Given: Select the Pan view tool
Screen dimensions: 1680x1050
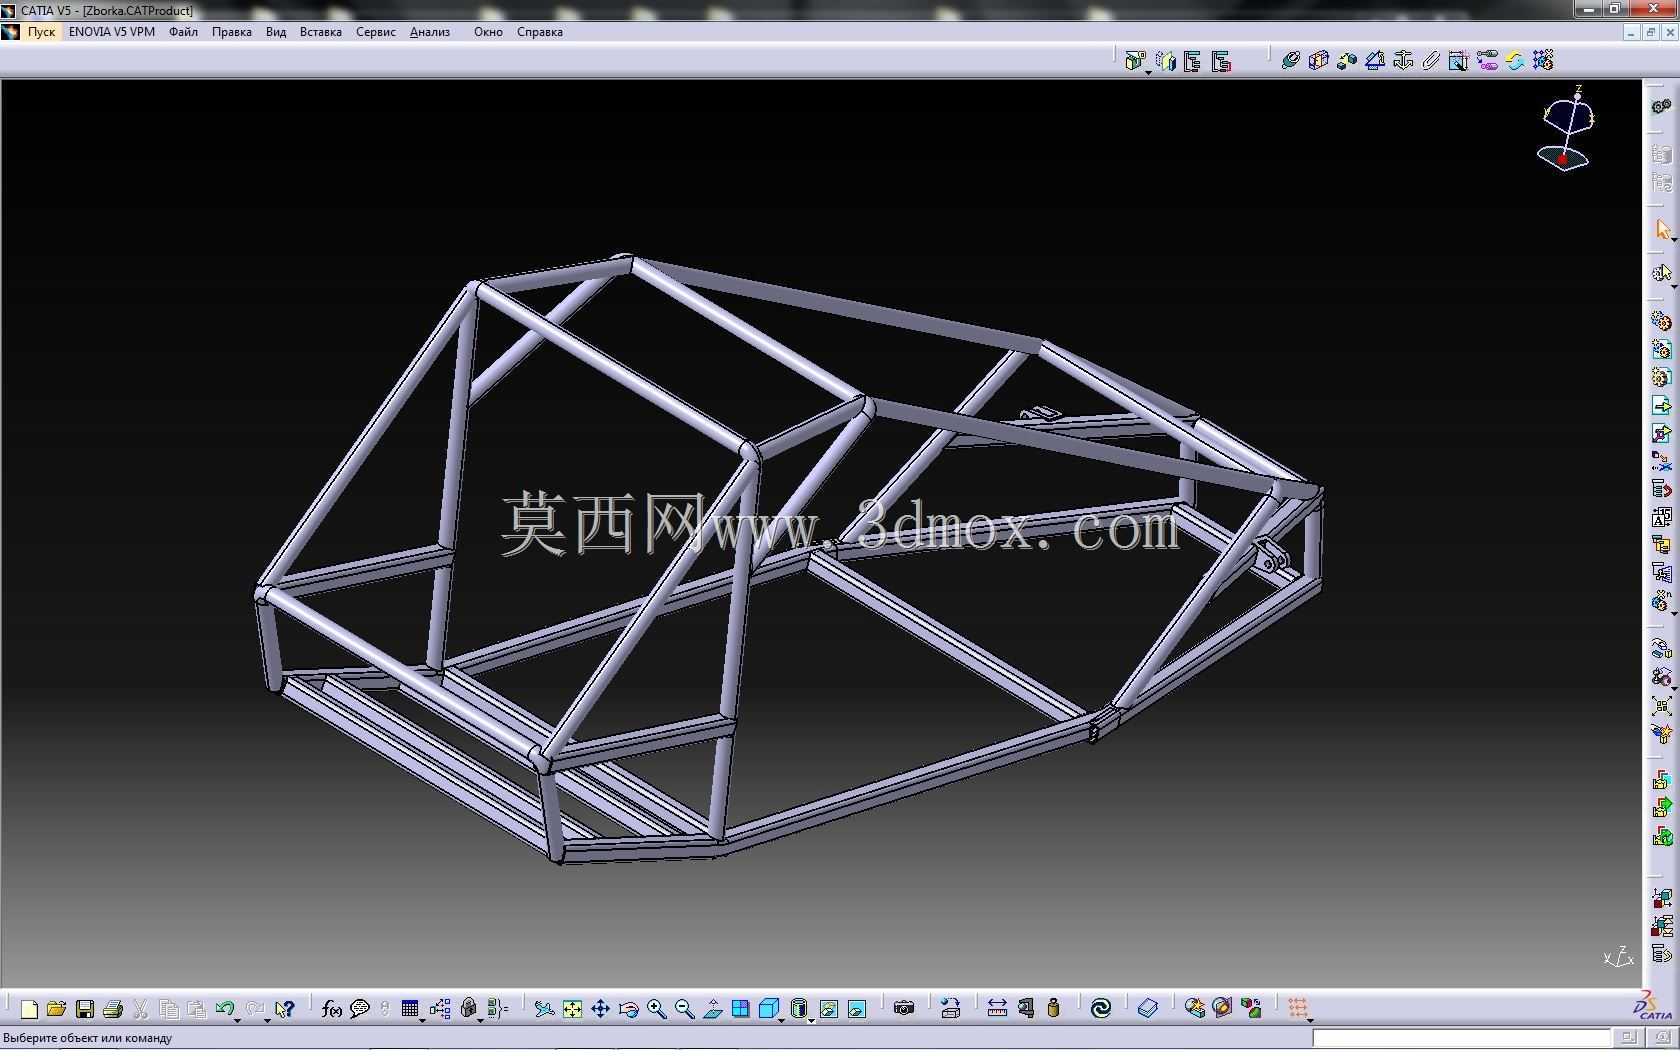Looking at the screenshot, I should coord(600,1009).
